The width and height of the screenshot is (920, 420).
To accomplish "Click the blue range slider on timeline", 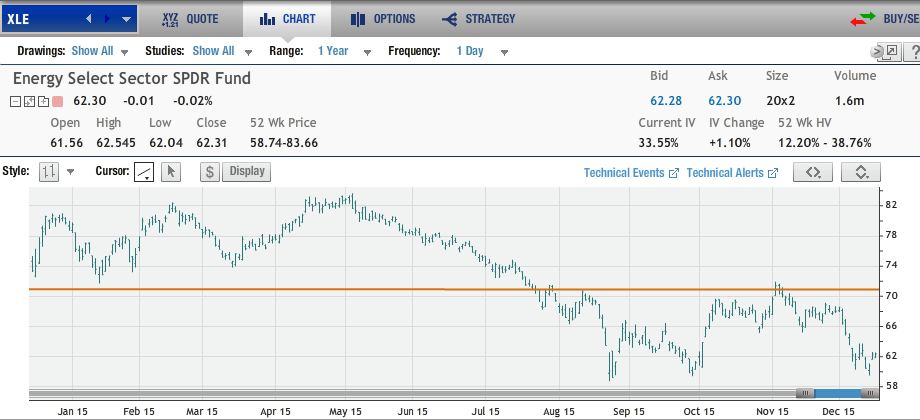I will (x=832, y=393).
